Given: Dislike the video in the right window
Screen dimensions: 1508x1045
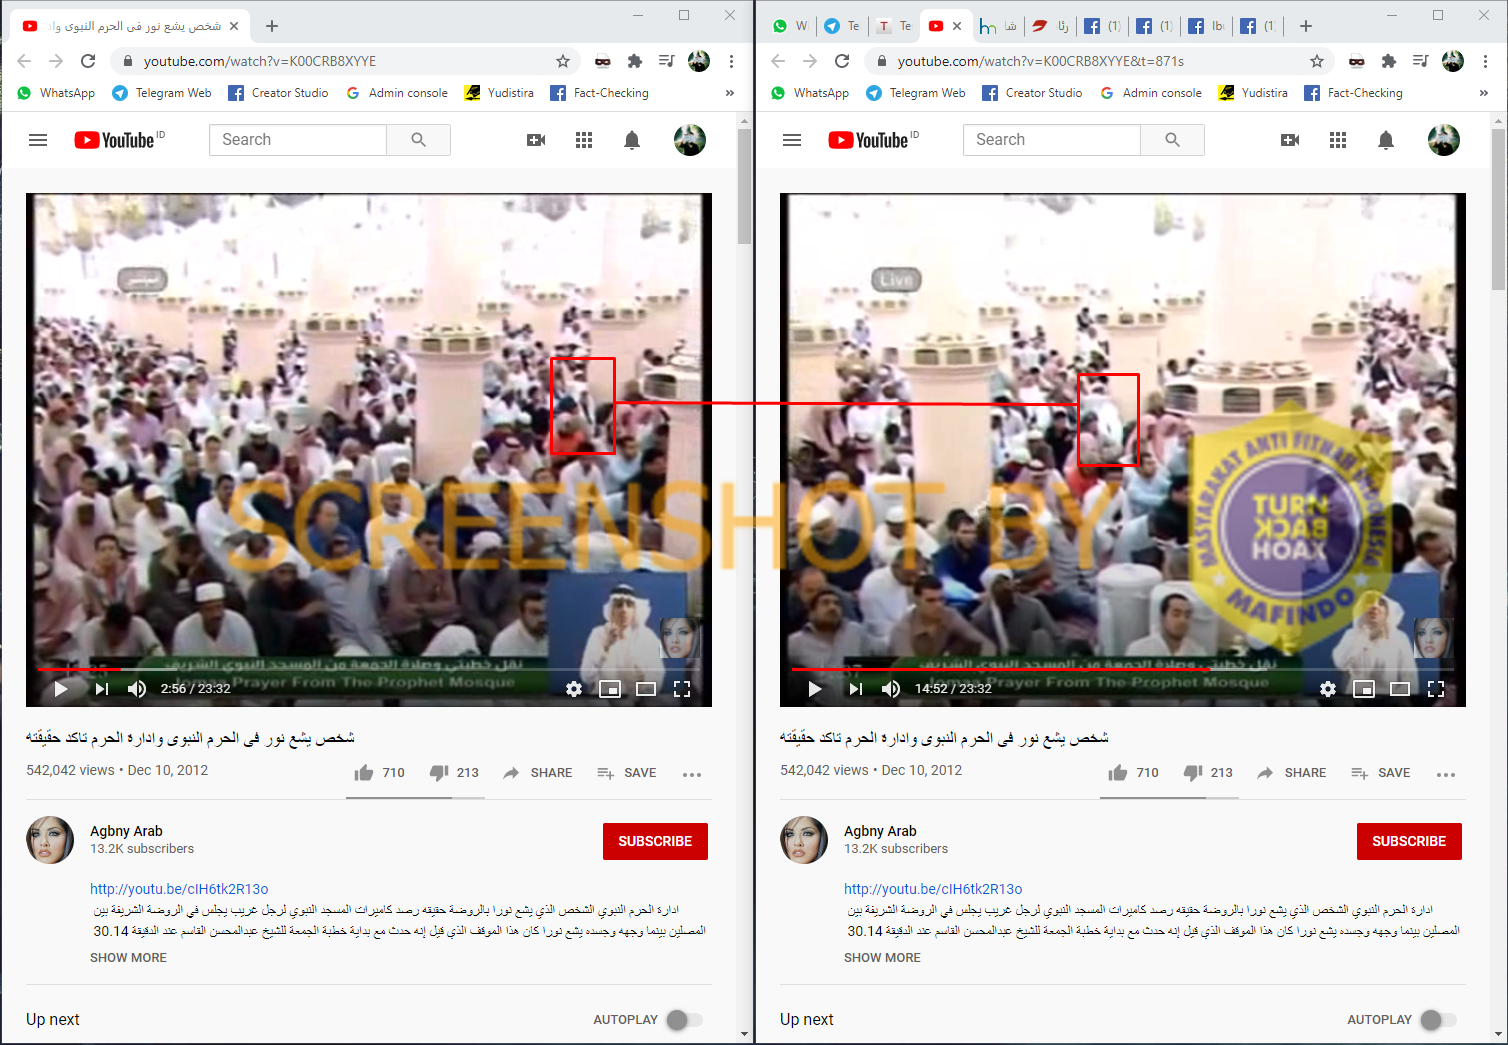Looking at the screenshot, I should [1193, 772].
